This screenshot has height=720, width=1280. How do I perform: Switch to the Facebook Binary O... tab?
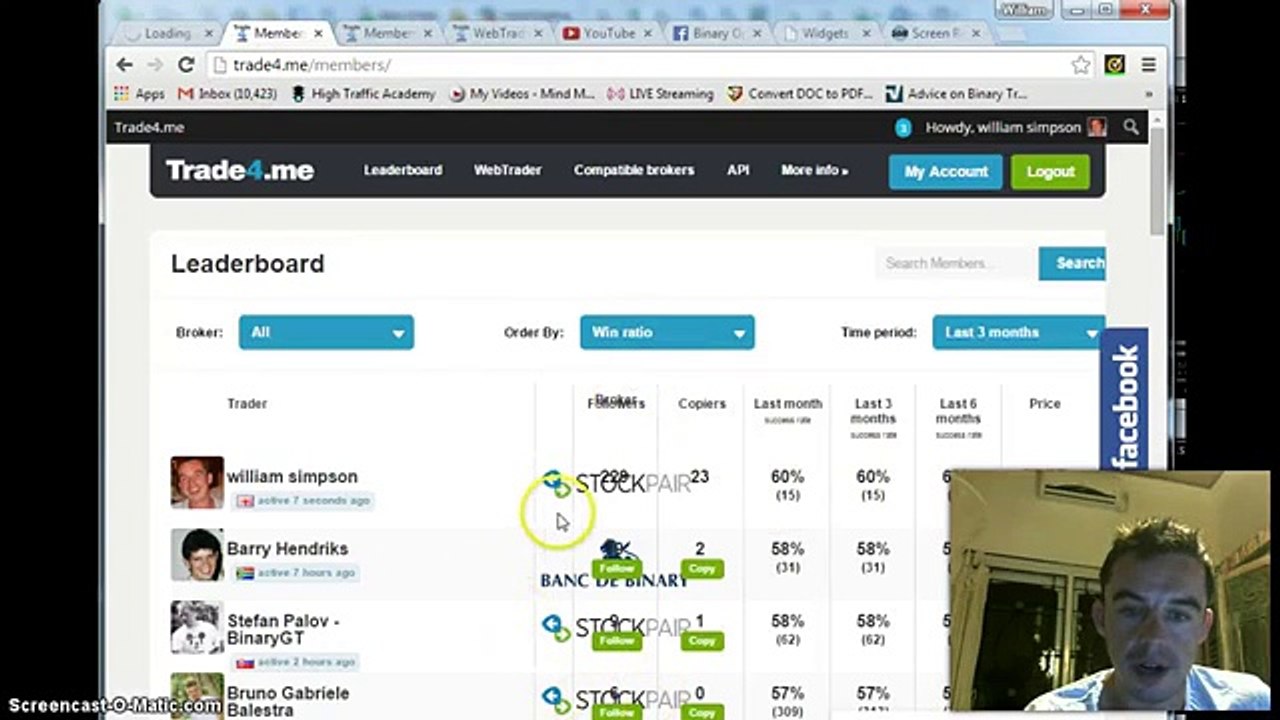click(717, 33)
